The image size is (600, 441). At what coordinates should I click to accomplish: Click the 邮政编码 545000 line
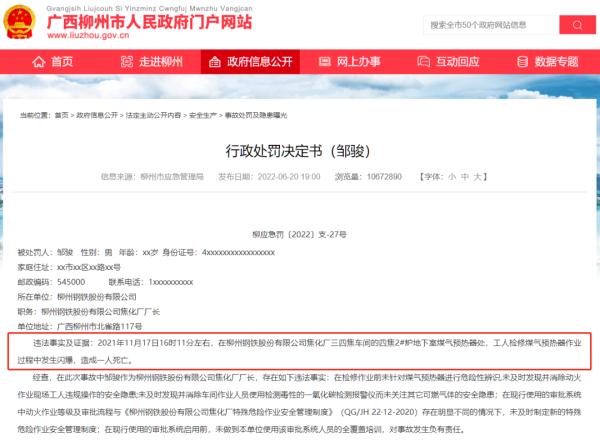coord(51,282)
